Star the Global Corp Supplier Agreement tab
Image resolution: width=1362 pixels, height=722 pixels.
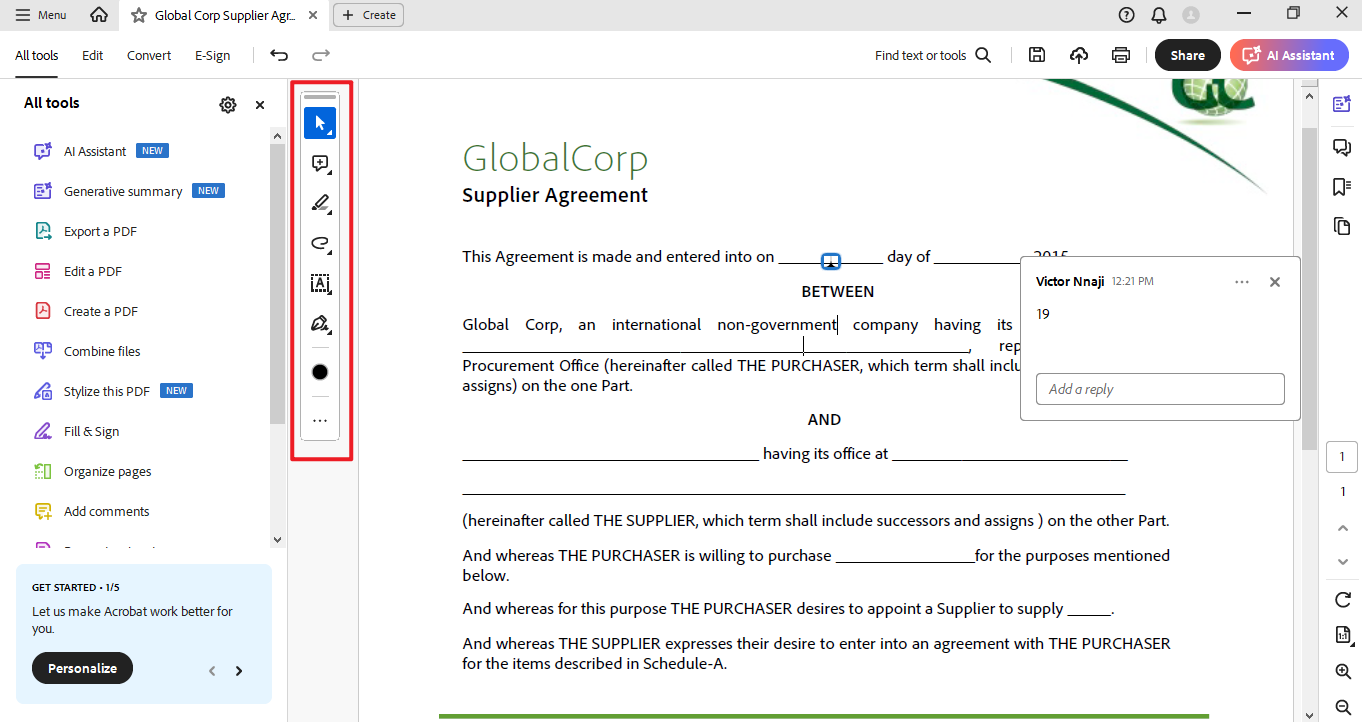coord(139,15)
